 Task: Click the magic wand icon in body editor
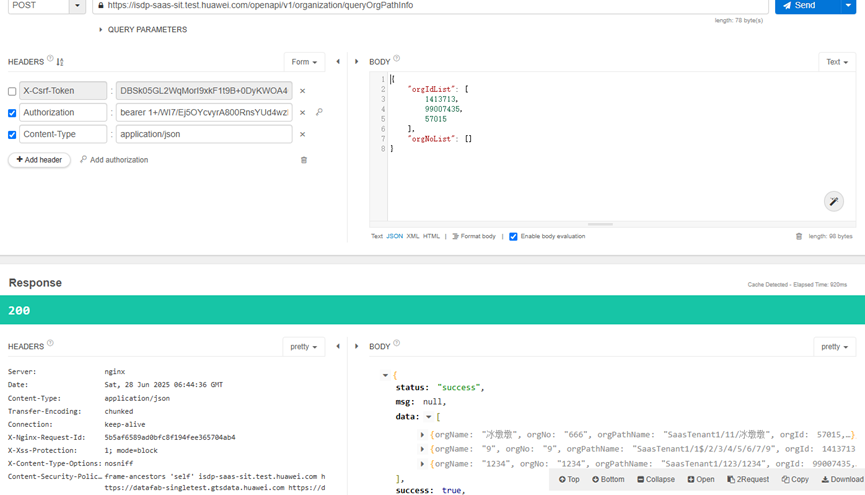[x=834, y=201]
